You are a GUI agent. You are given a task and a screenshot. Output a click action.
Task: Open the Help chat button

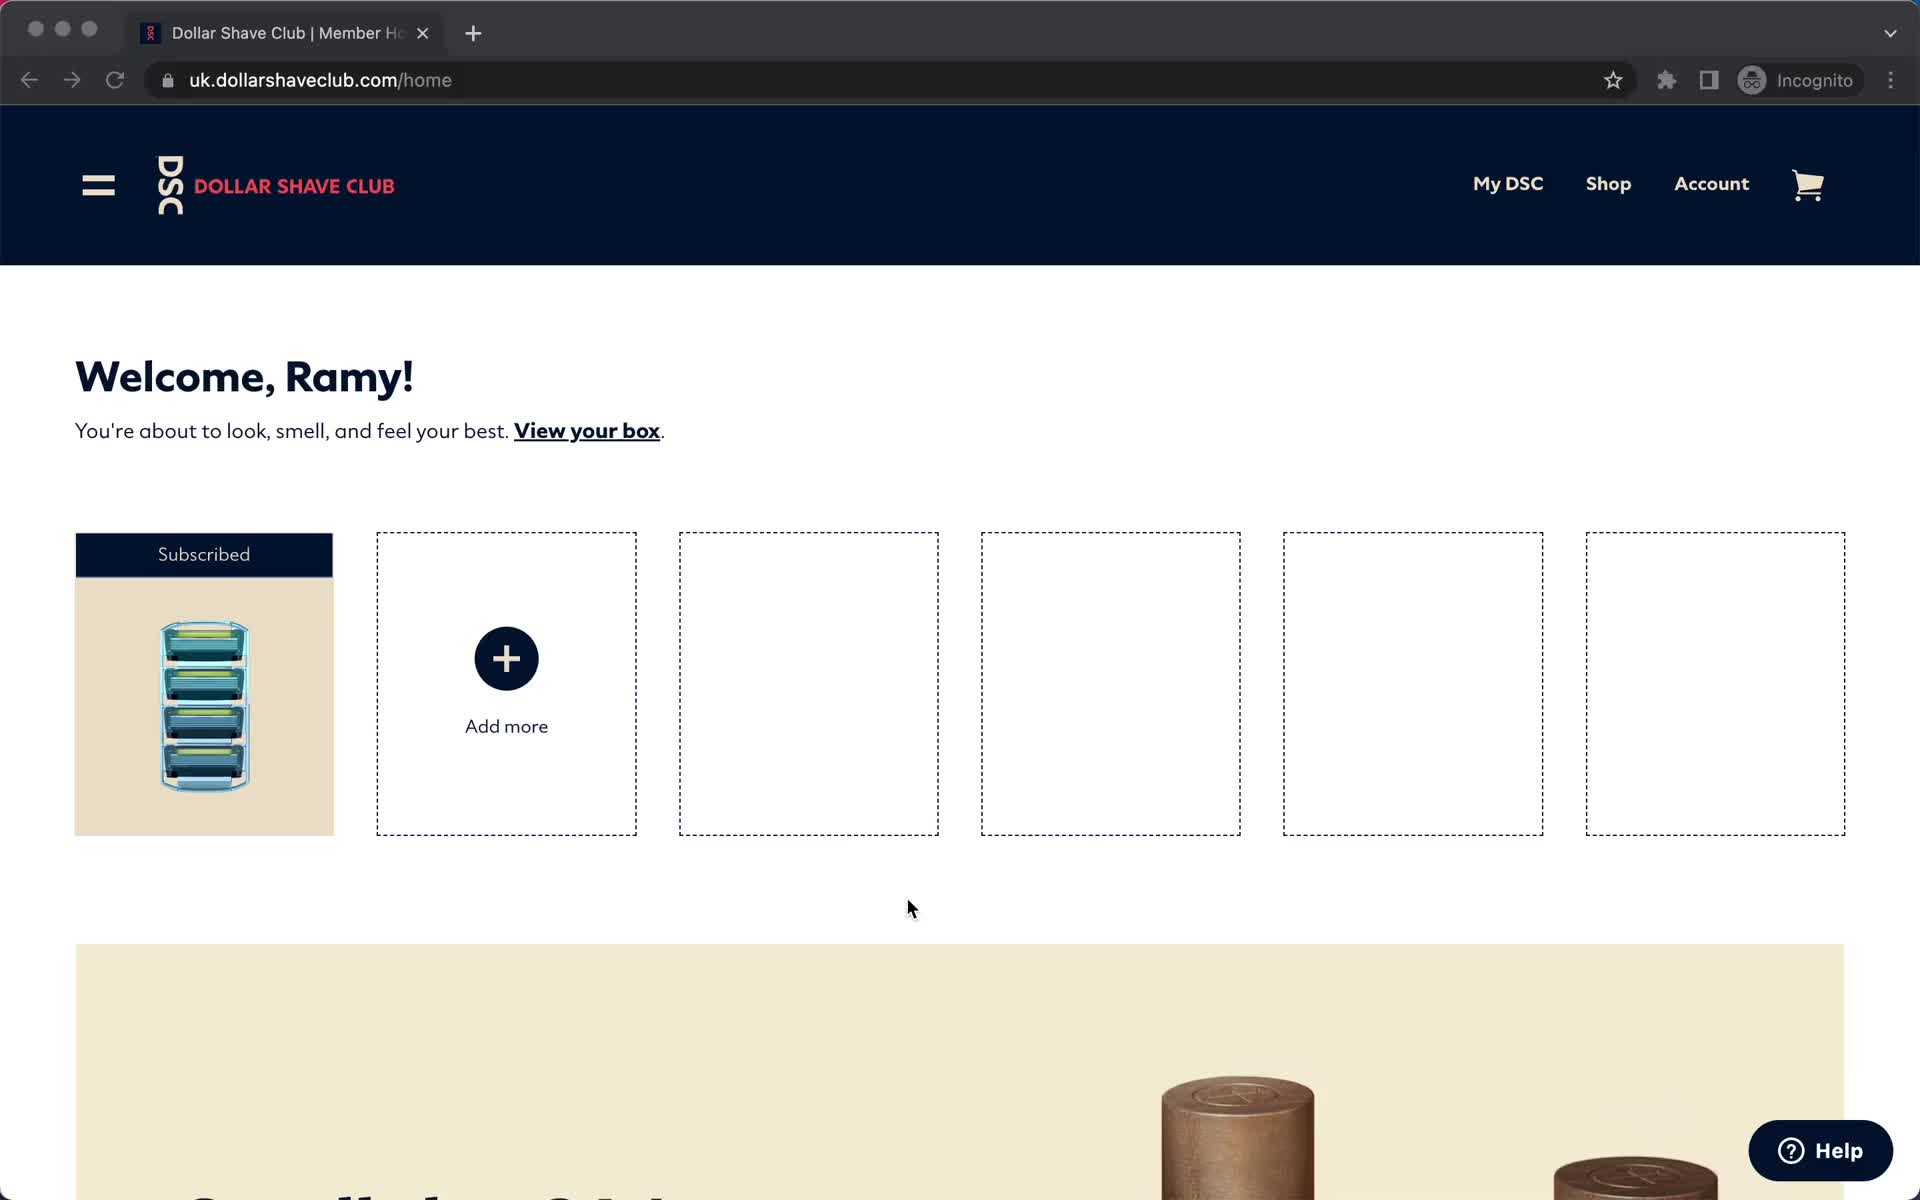(1820, 1150)
